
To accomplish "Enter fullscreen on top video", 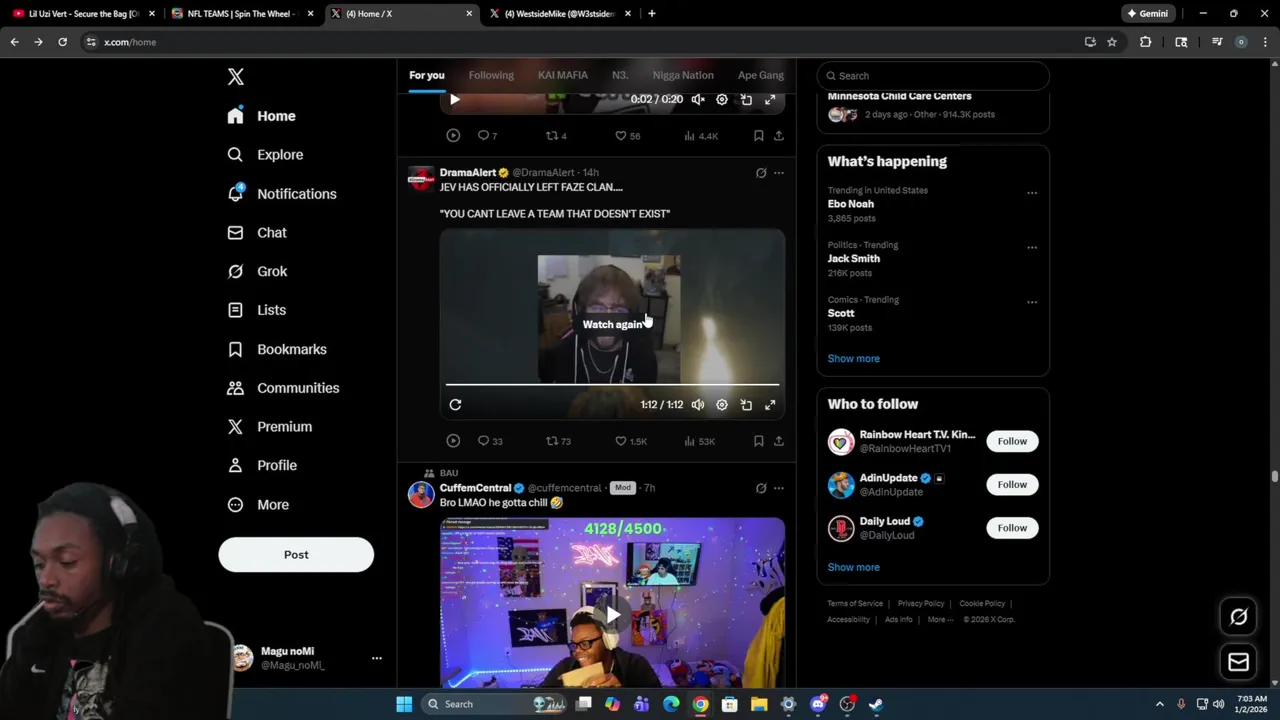I will 770,99.
